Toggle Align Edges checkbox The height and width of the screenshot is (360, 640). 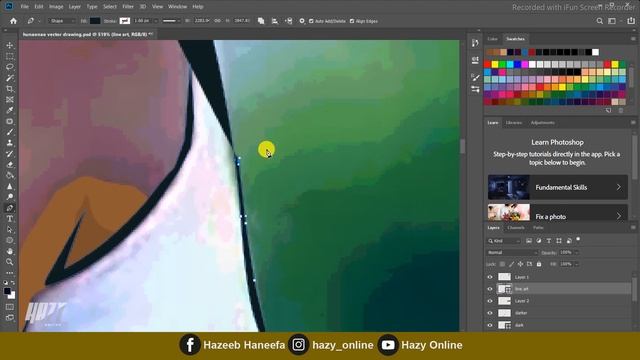352,21
